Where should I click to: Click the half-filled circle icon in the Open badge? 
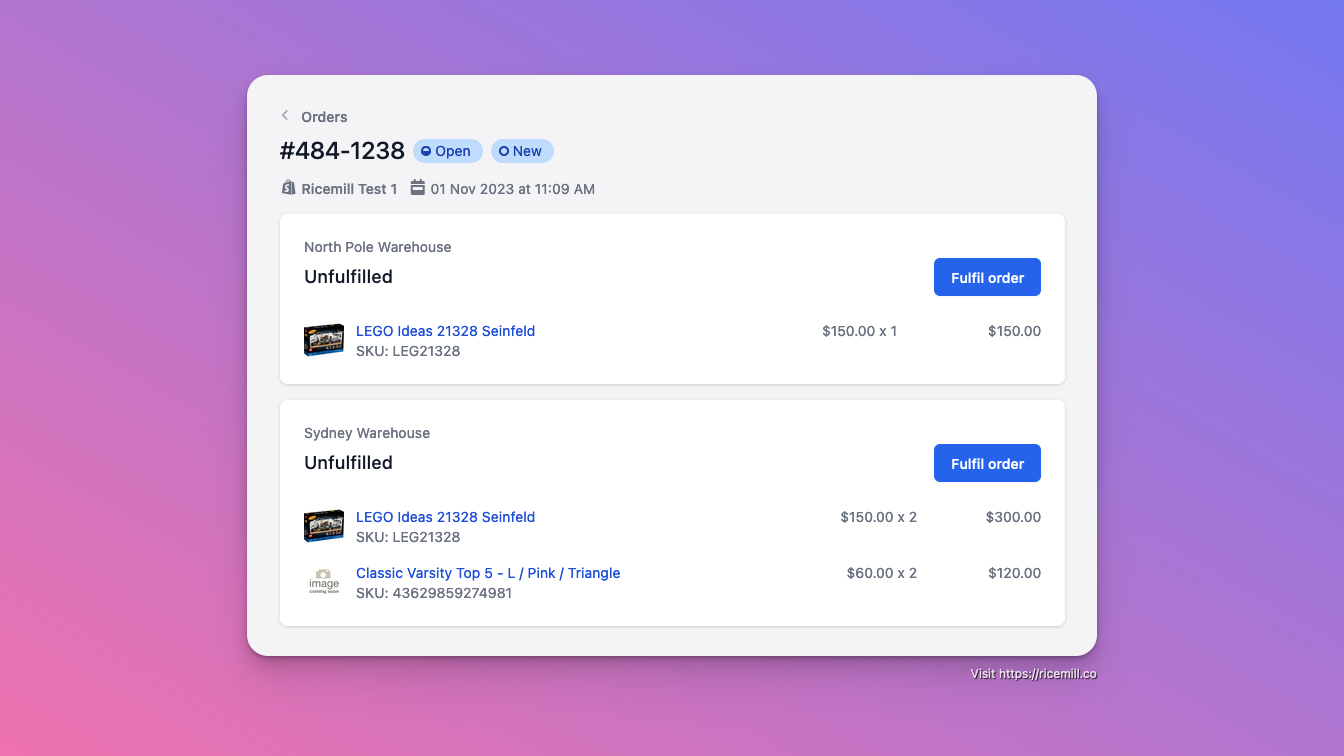click(x=426, y=151)
